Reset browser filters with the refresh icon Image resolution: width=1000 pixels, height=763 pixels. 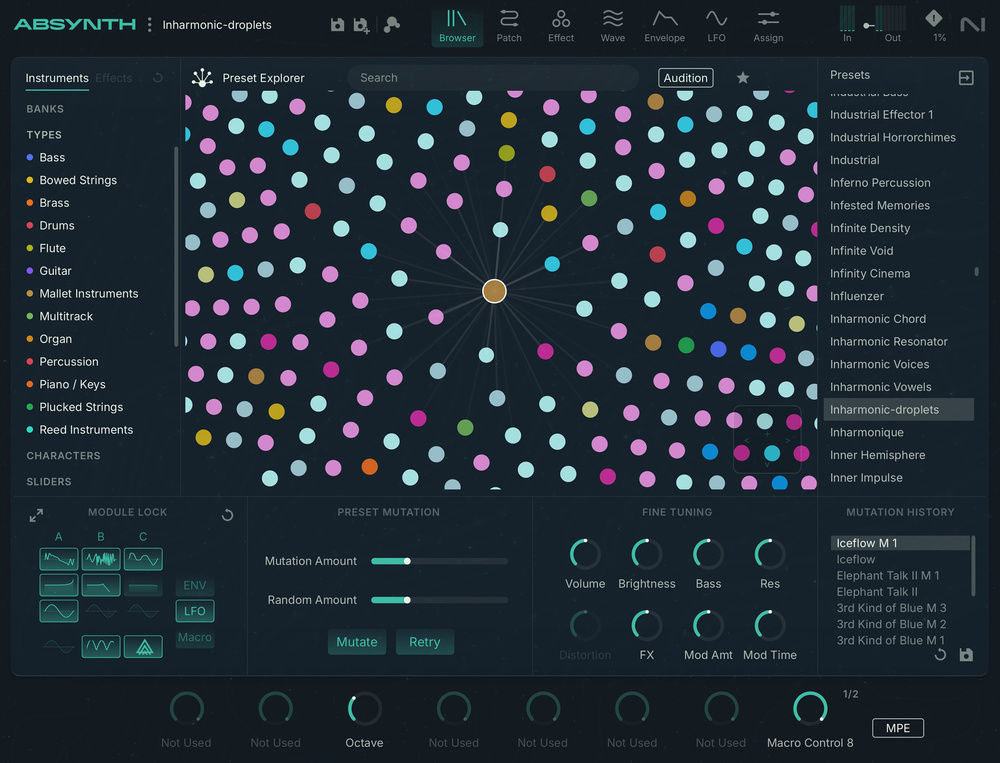point(158,78)
